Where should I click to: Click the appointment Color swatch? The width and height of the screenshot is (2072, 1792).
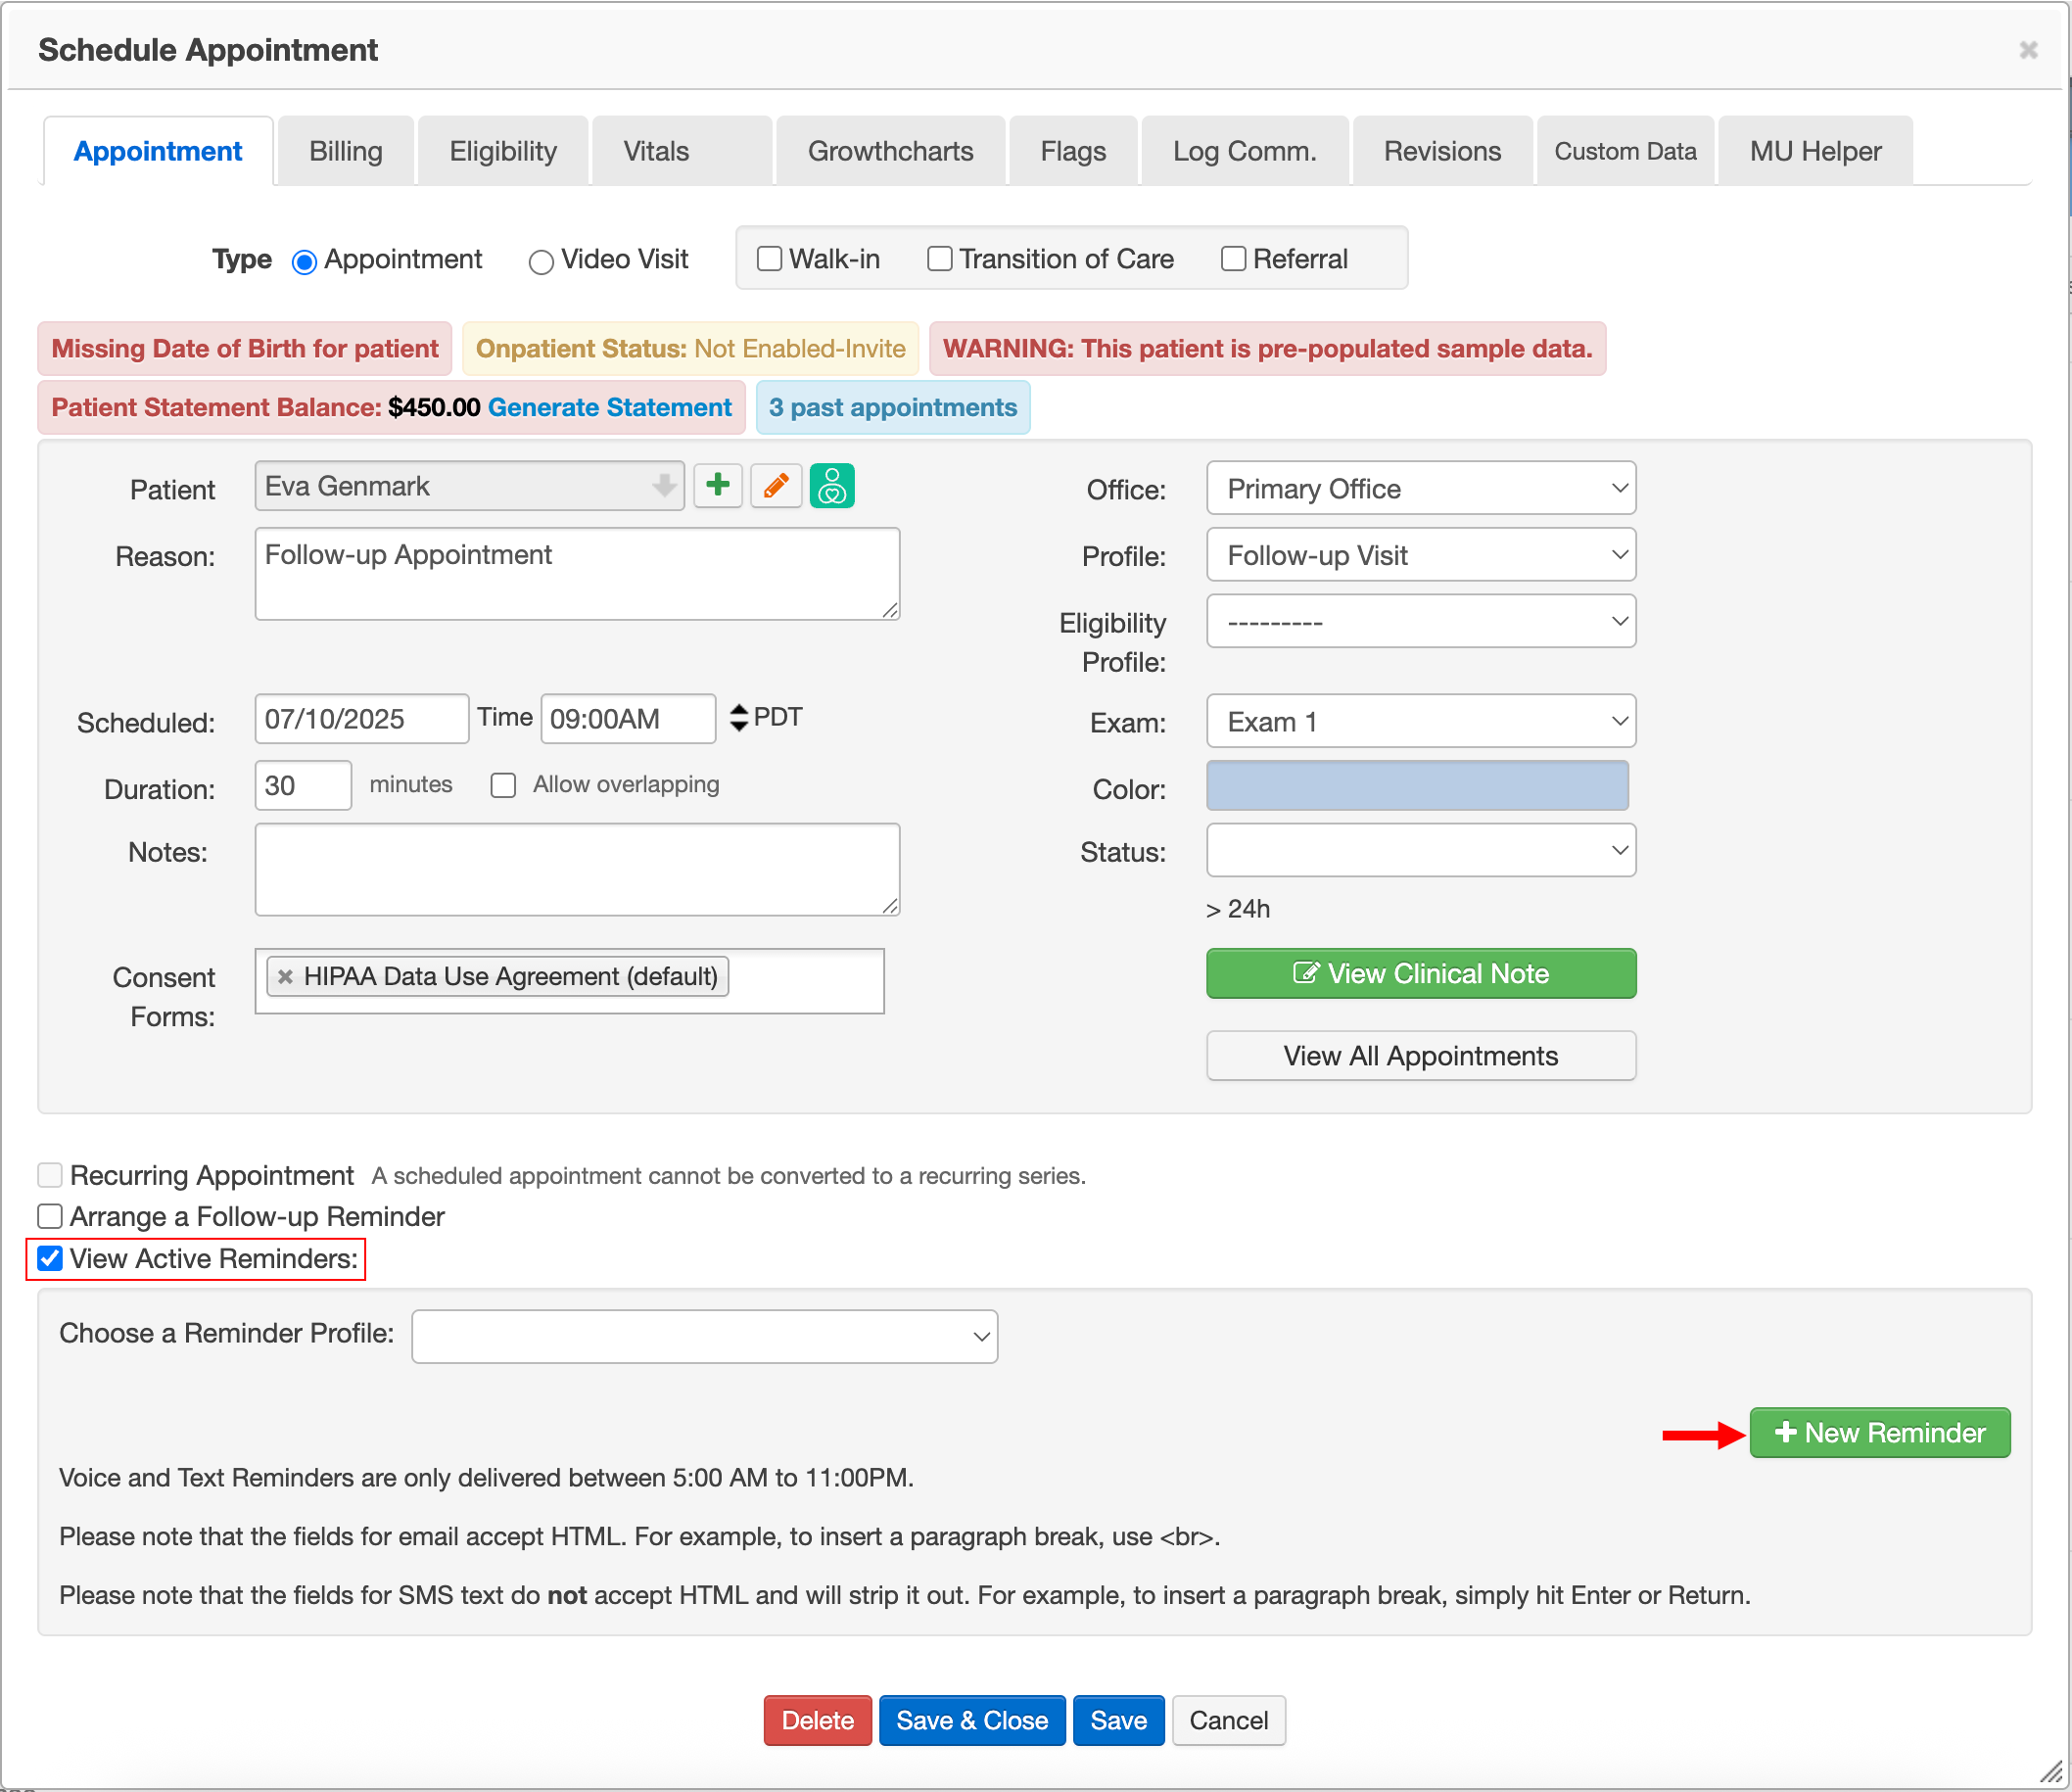[x=1417, y=786]
